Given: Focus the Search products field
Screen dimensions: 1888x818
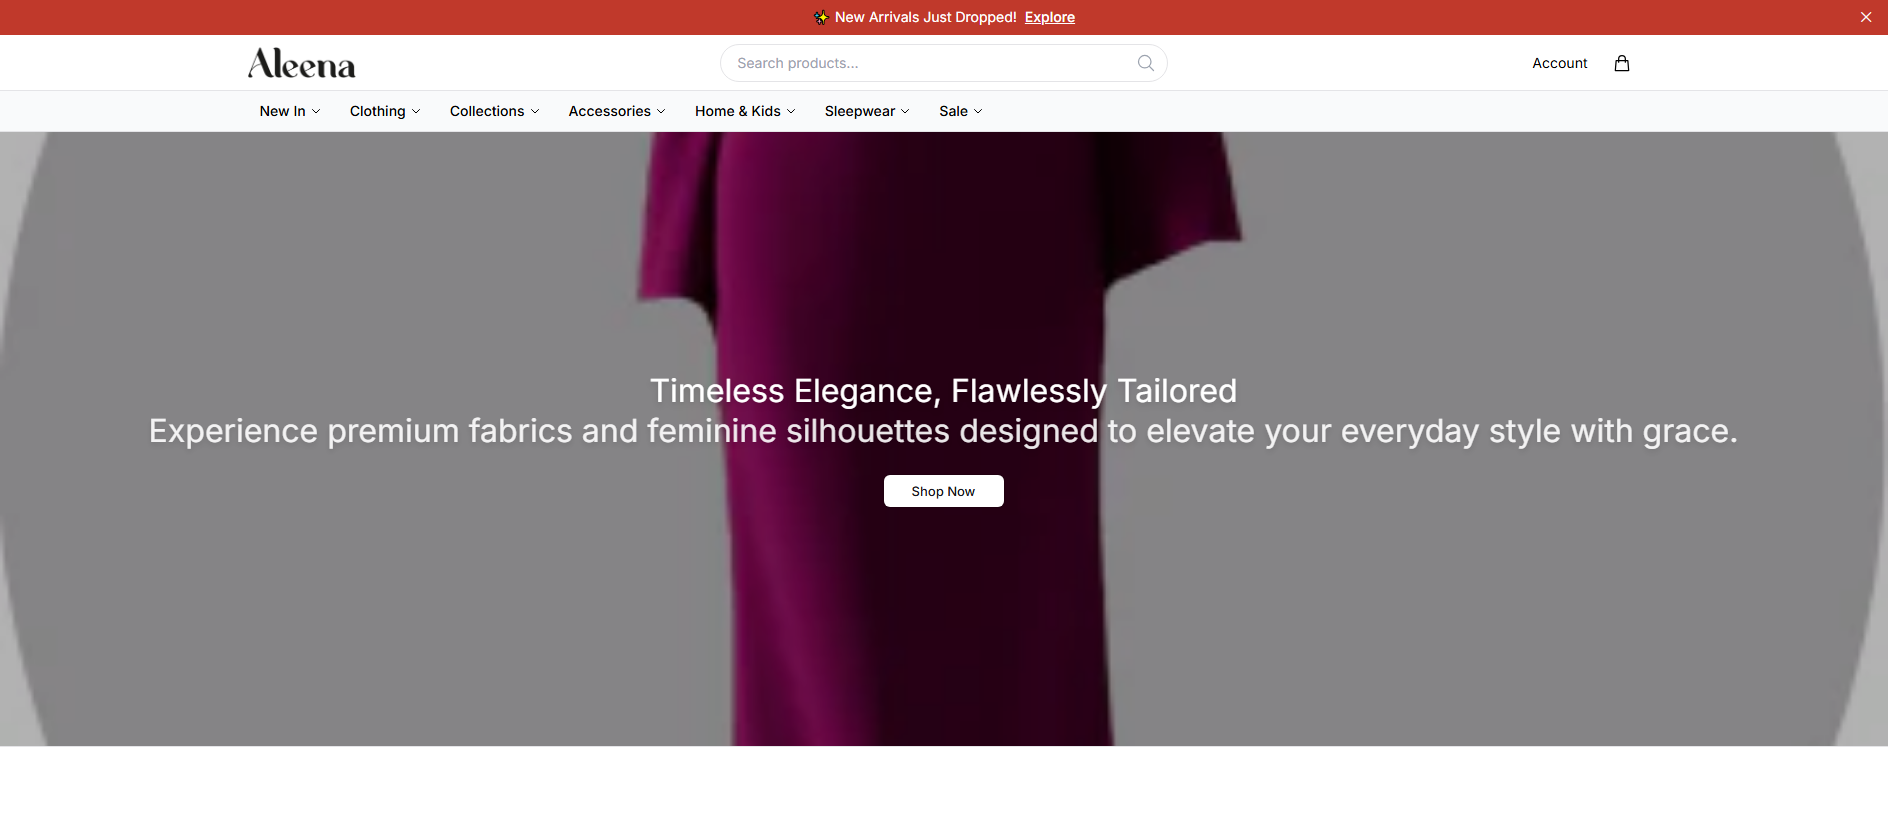Looking at the screenshot, I should click(x=944, y=63).
